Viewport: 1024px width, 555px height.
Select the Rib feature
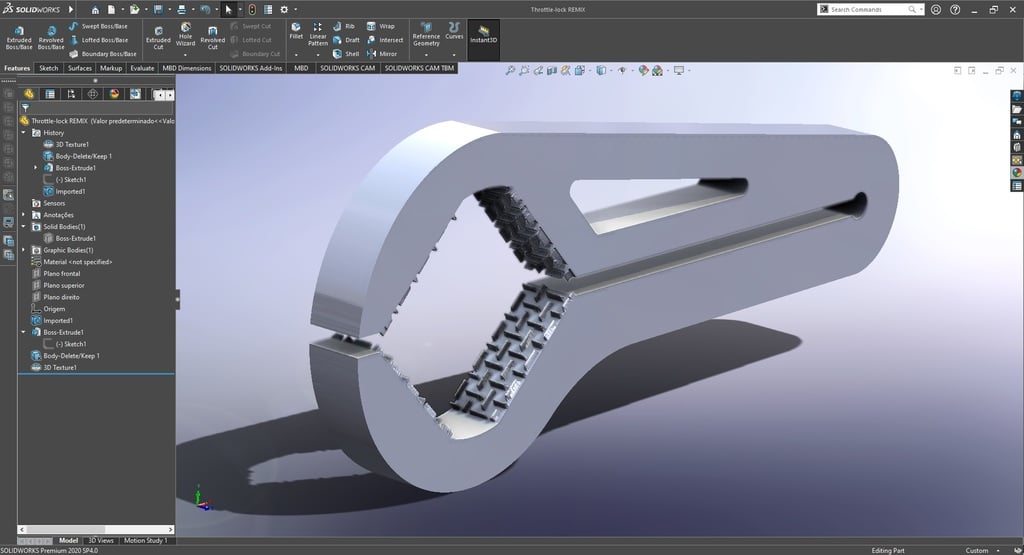[344, 26]
